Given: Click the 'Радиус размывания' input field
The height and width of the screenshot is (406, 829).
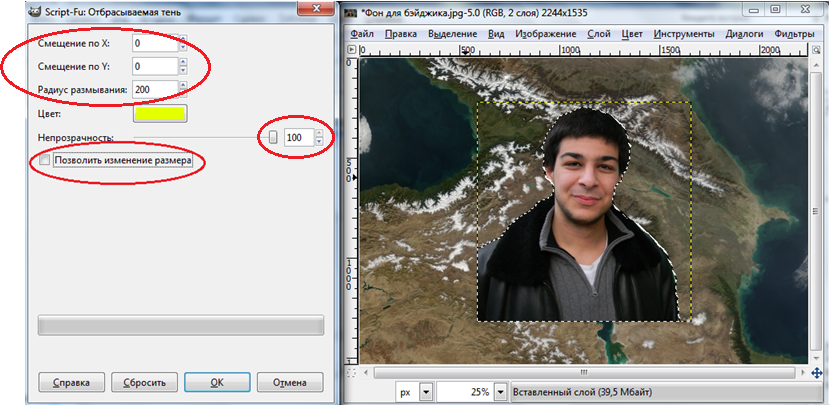Looking at the screenshot, I should click(x=155, y=89).
